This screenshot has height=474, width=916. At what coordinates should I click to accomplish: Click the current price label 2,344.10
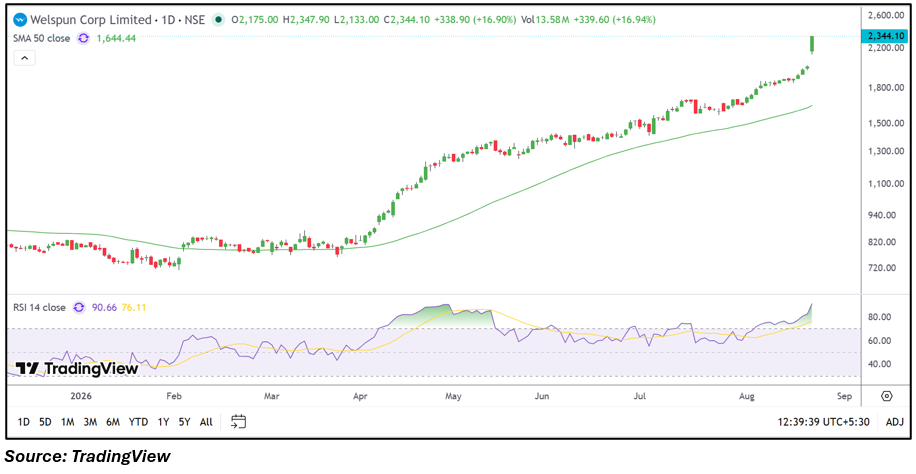point(886,36)
